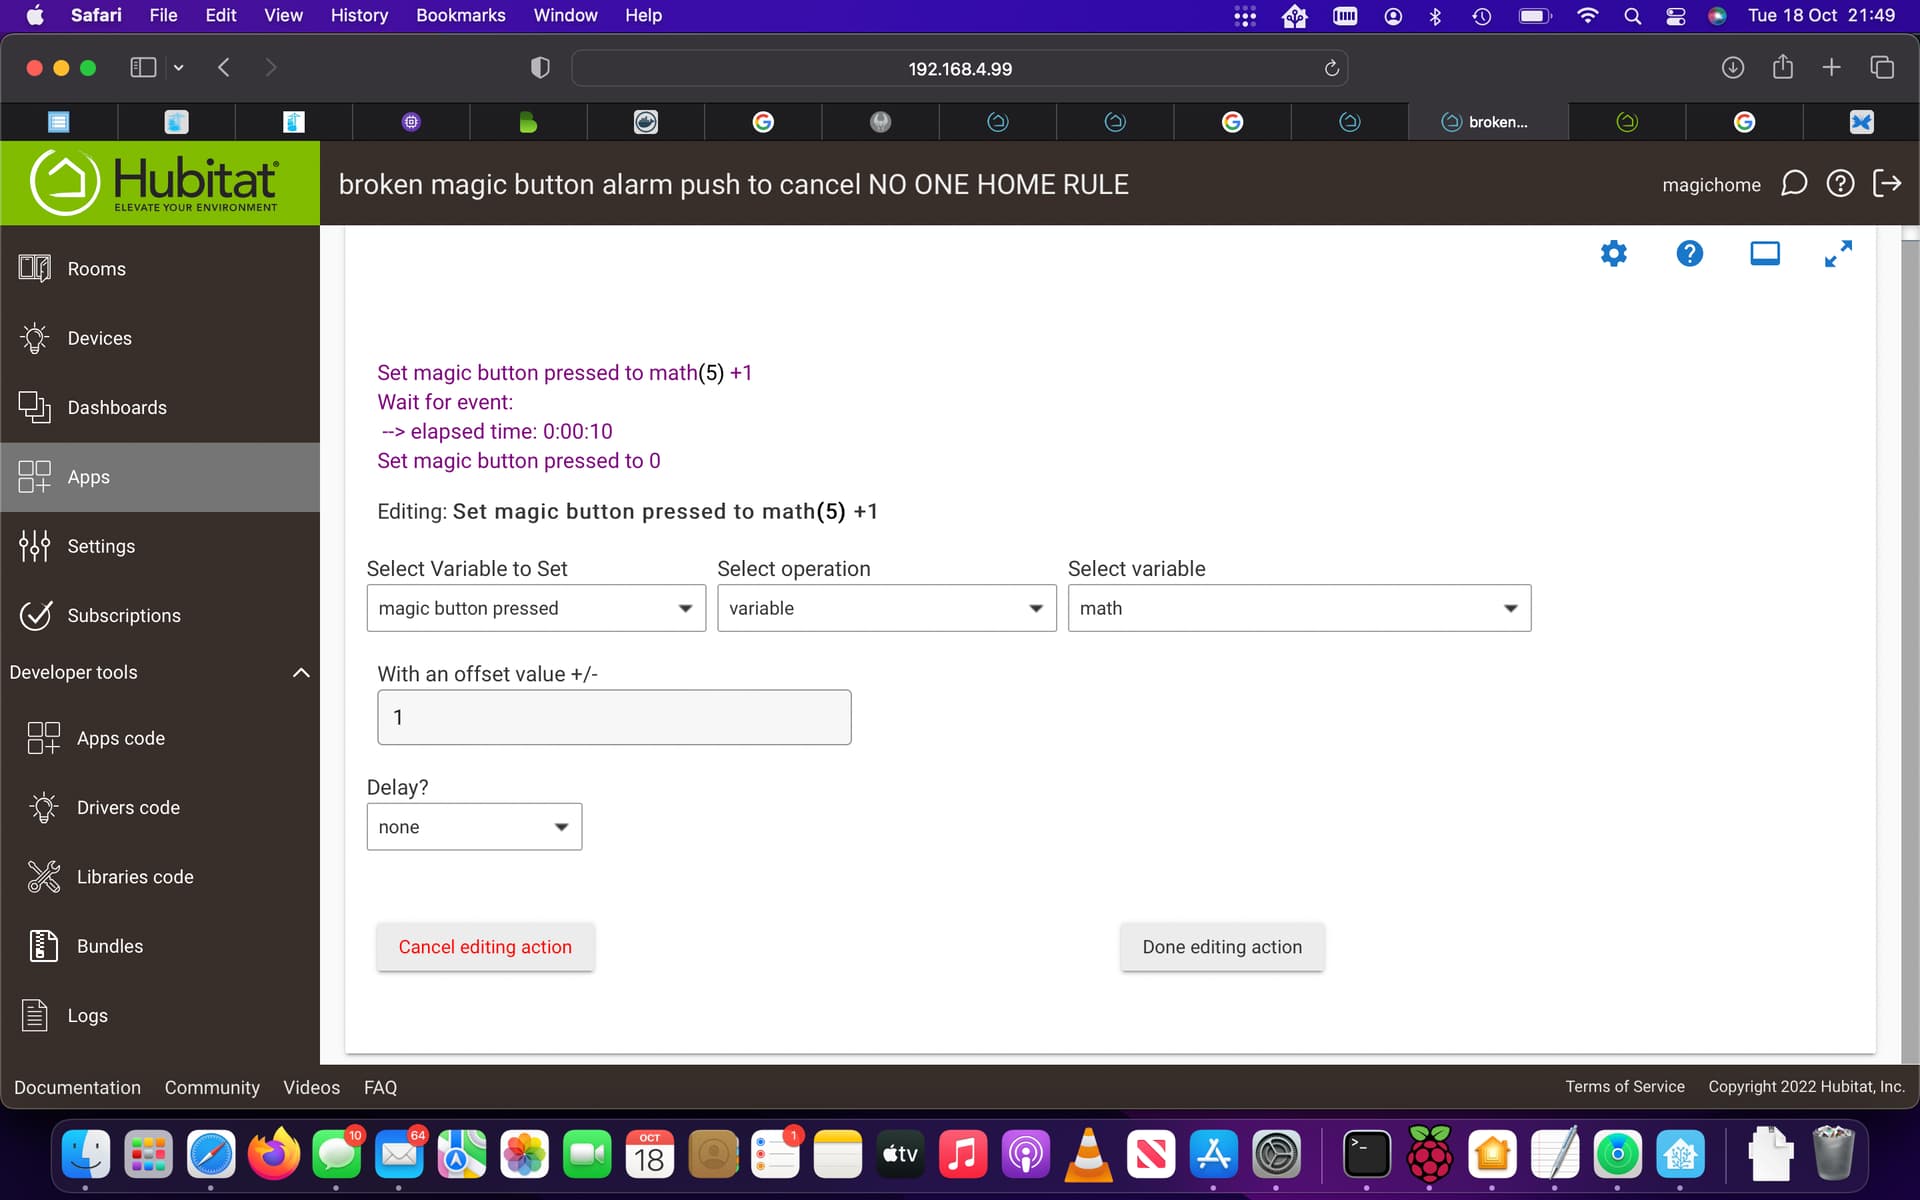Viewport: 1920px width, 1200px height.
Task: Open the chat bubble icon in header
Action: click(1793, 184)
